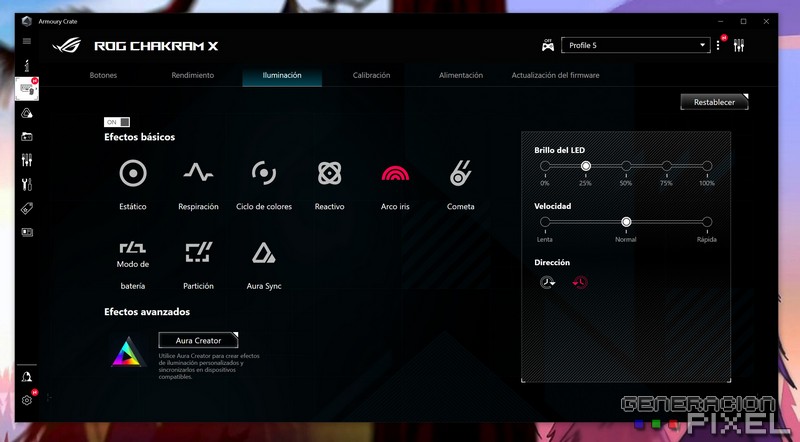800x442 pixels.
Task: Open the news sidebar icon
Action: click(27, 232)
